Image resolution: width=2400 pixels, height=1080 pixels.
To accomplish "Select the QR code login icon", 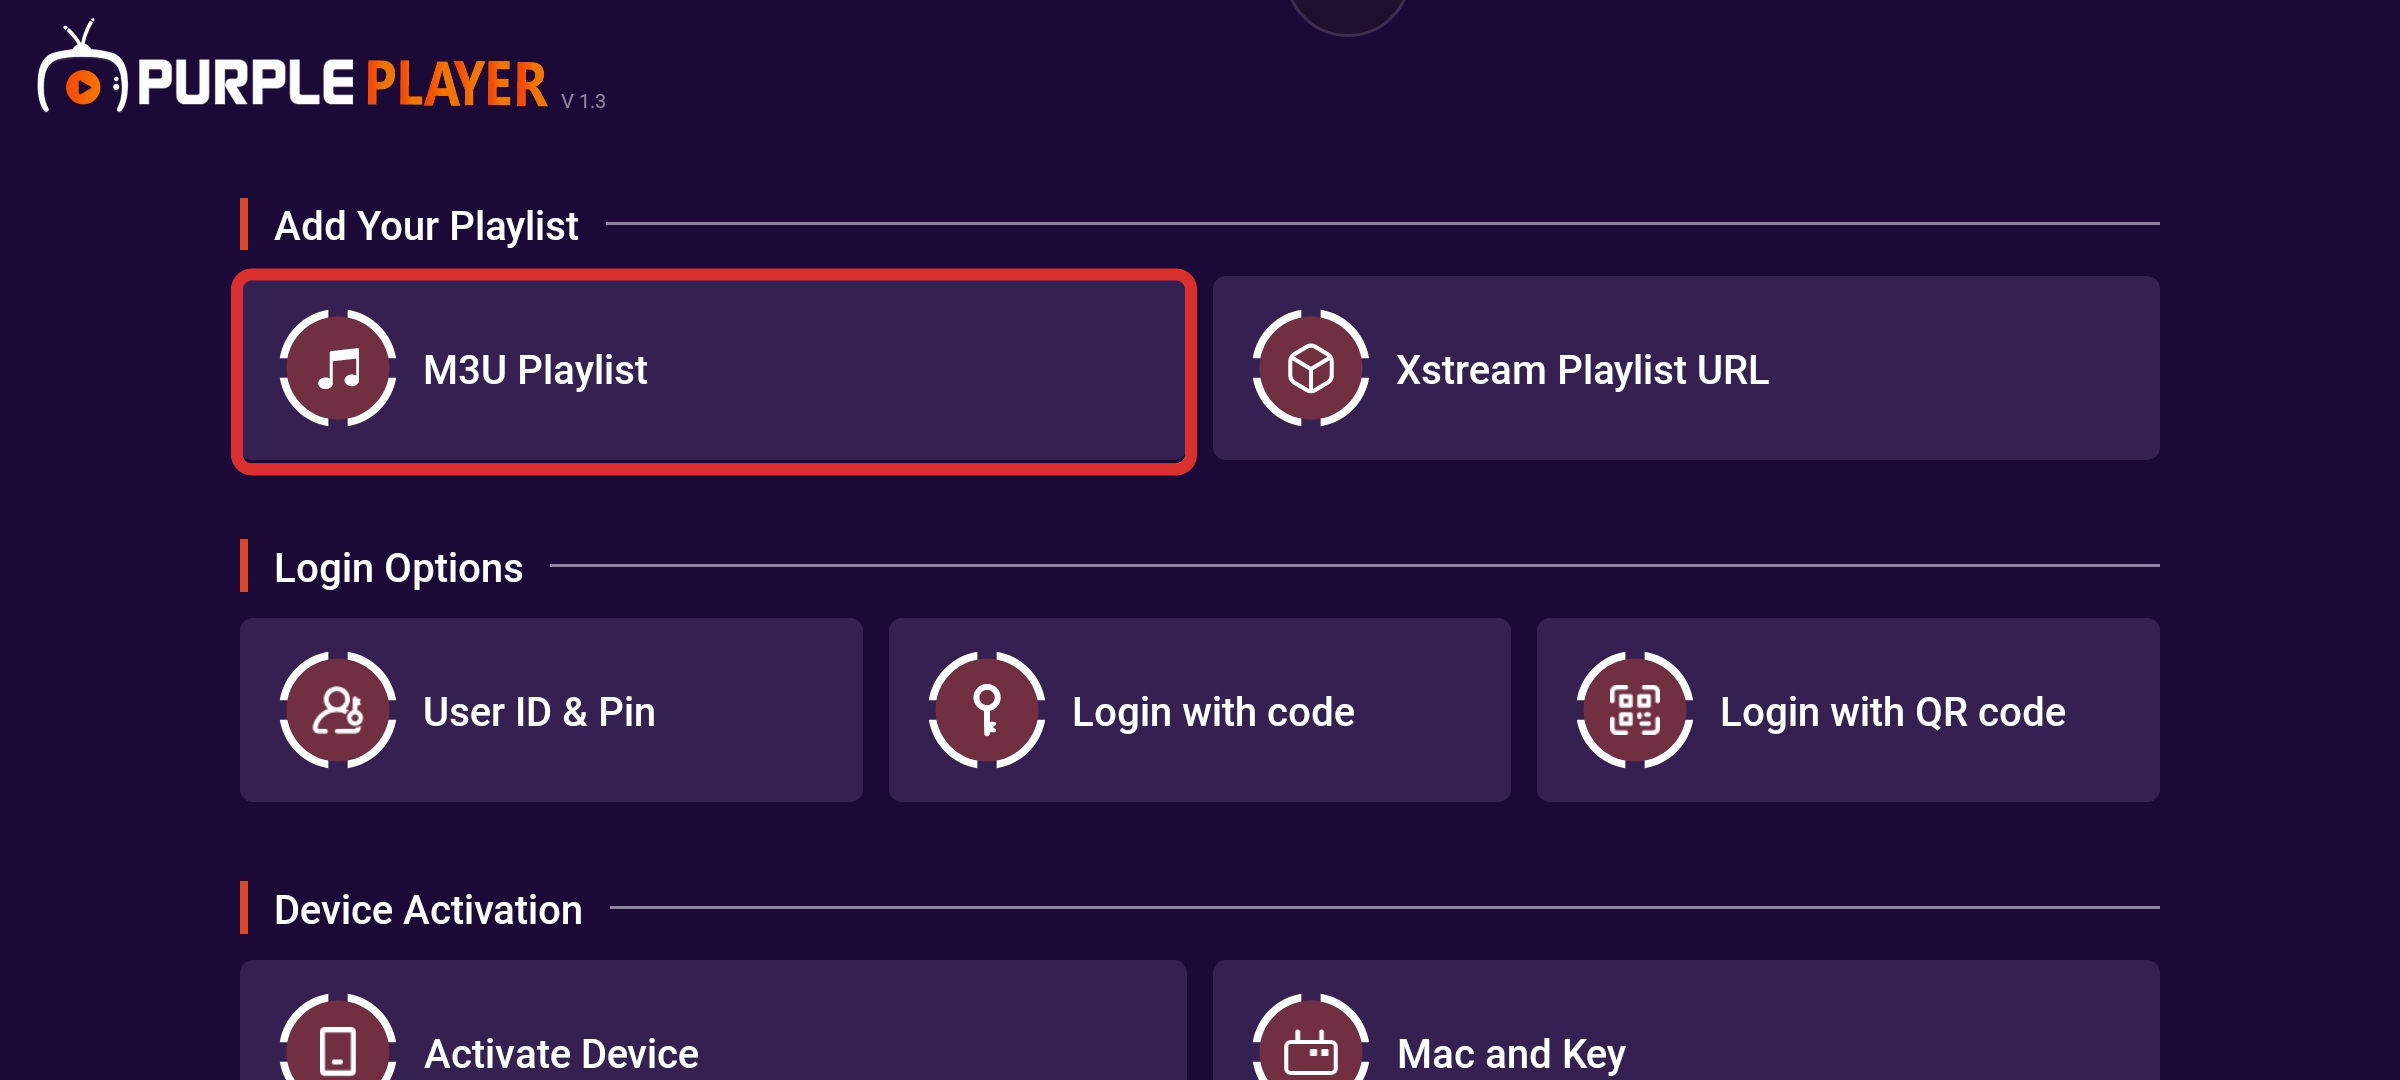I will point(1632,710).
